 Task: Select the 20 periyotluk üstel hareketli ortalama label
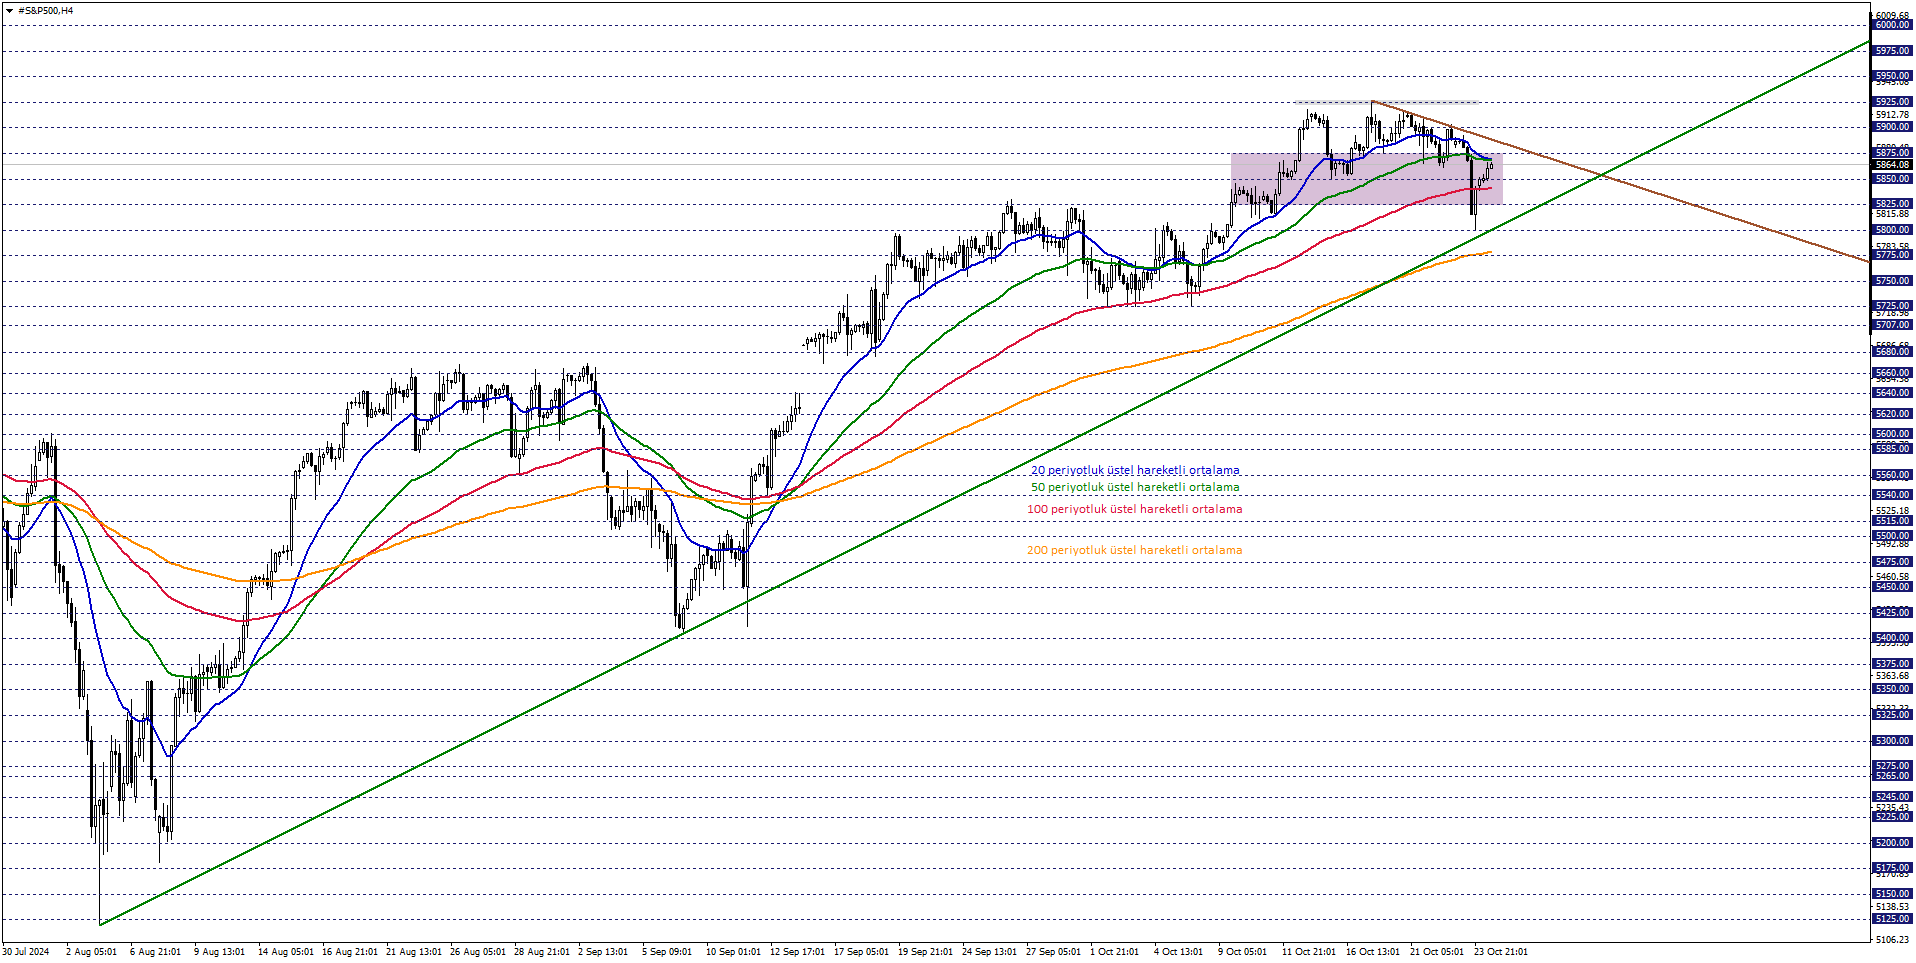(x=1135, y=470)
